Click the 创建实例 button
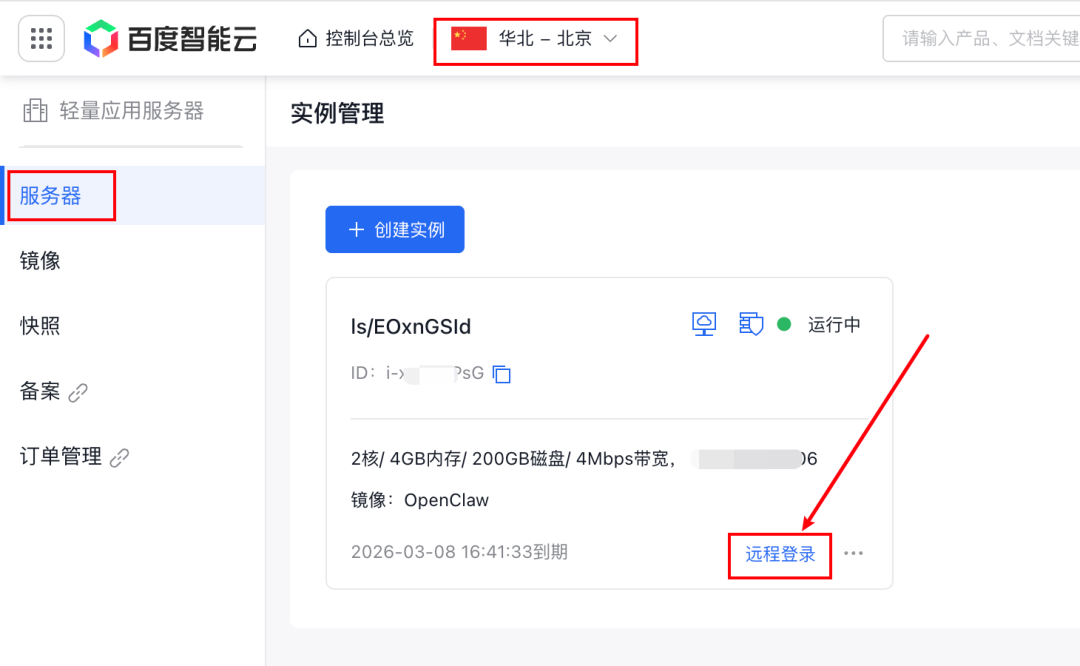Viewport: 1080px width, 666px height. [394, 229]
